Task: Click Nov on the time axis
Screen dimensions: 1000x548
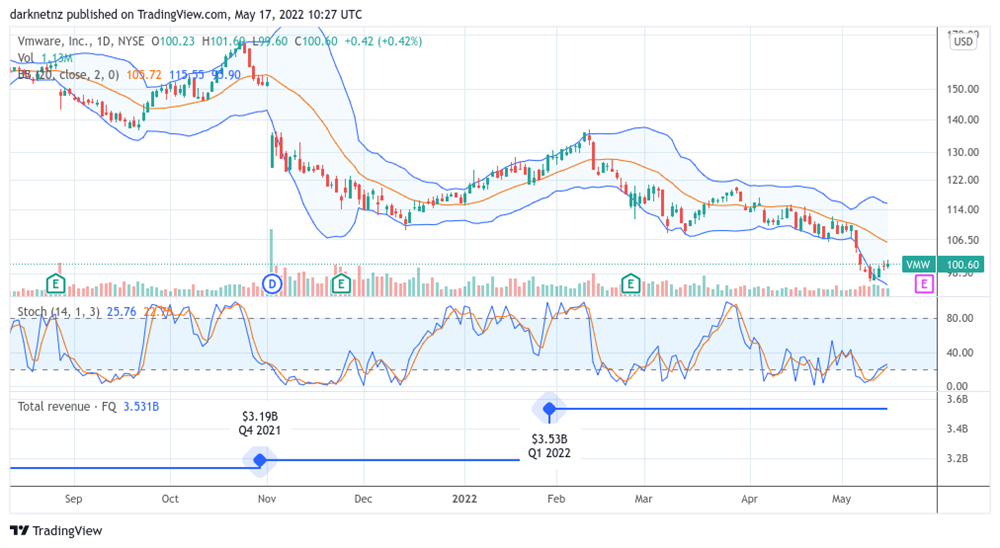Action: click(x=267, y=499)
